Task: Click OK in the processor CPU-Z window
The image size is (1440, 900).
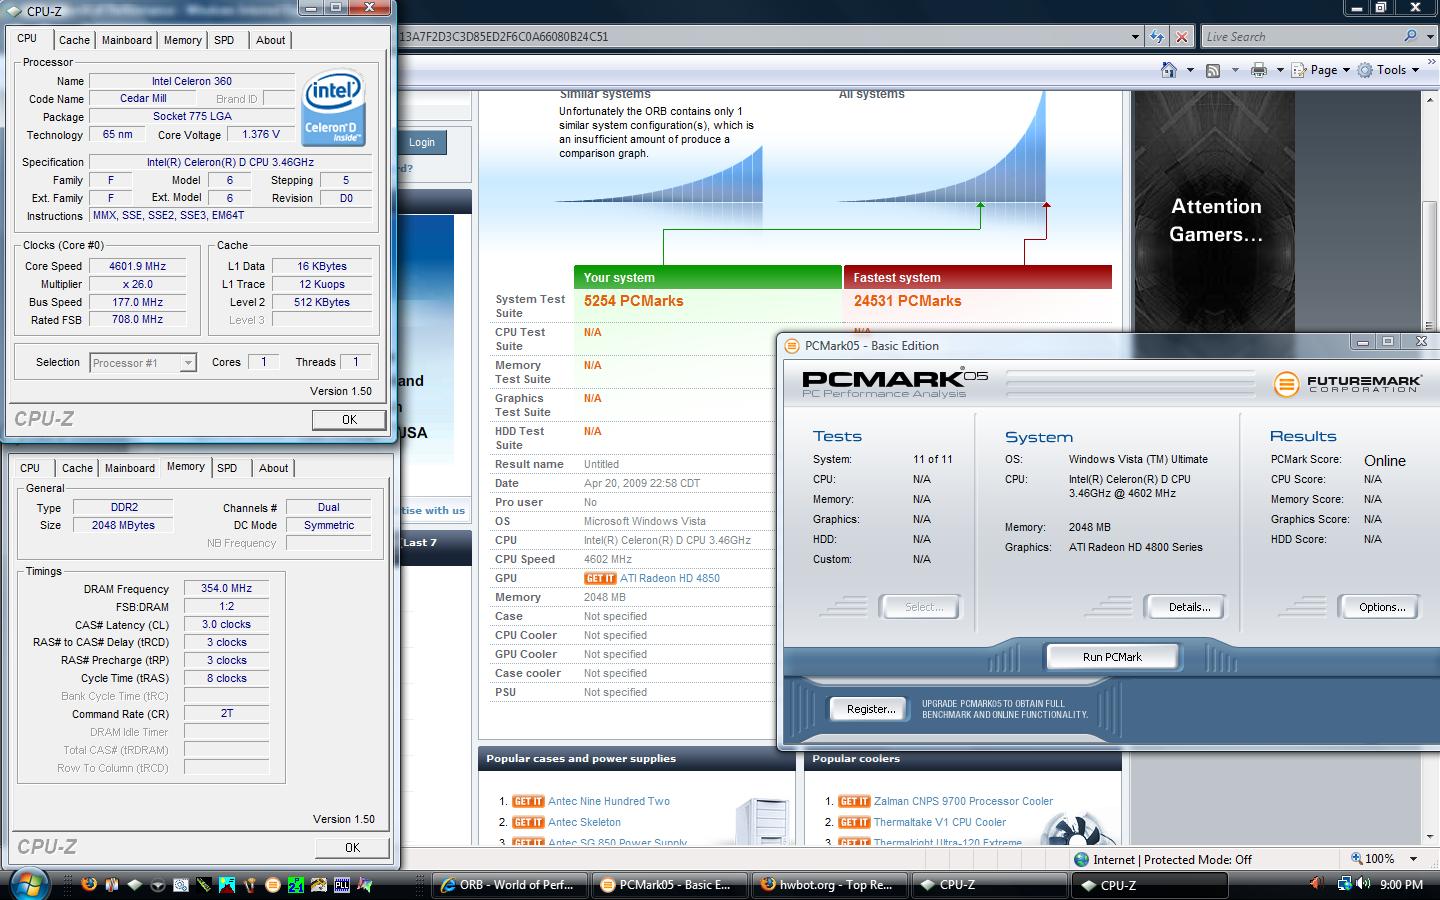Action: click(x=349, y=420)
